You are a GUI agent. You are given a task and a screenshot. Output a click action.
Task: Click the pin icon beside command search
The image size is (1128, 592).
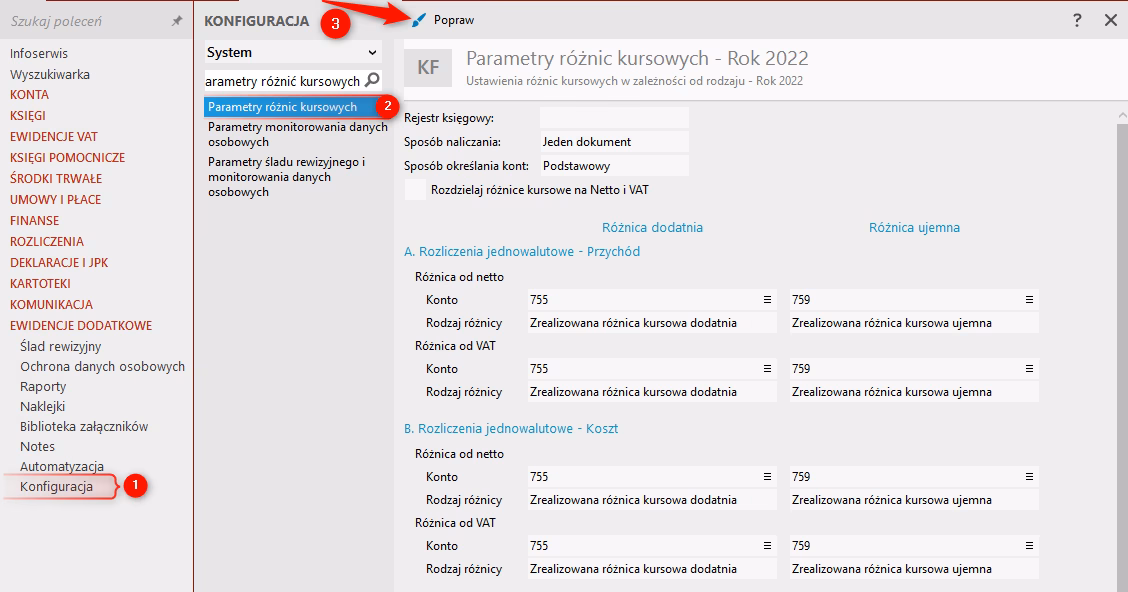[177, 21]
